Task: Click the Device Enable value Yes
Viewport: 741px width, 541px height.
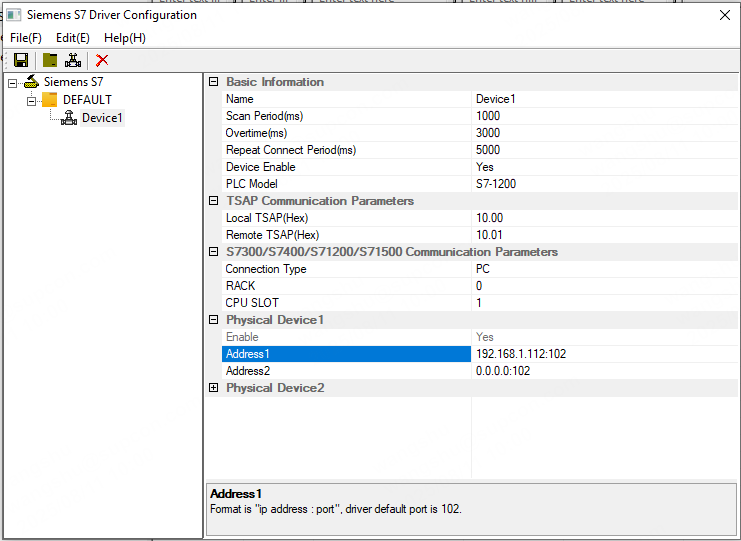Action: coord(485,167)
